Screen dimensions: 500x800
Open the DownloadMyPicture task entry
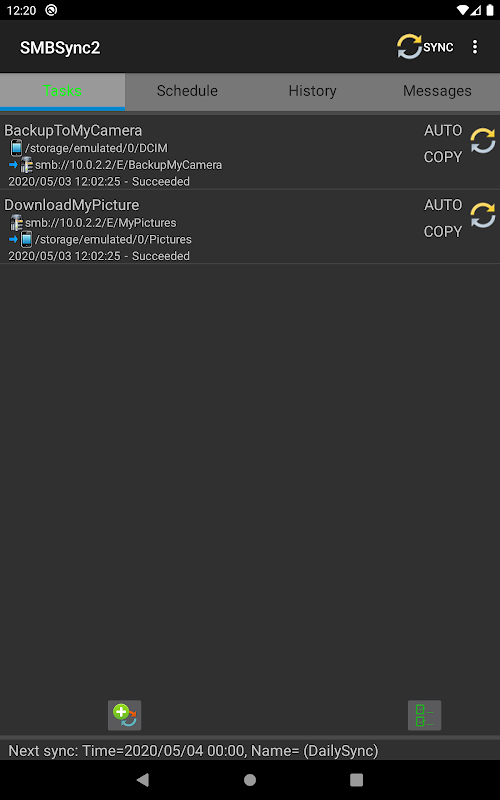click(x=250, y=227)
